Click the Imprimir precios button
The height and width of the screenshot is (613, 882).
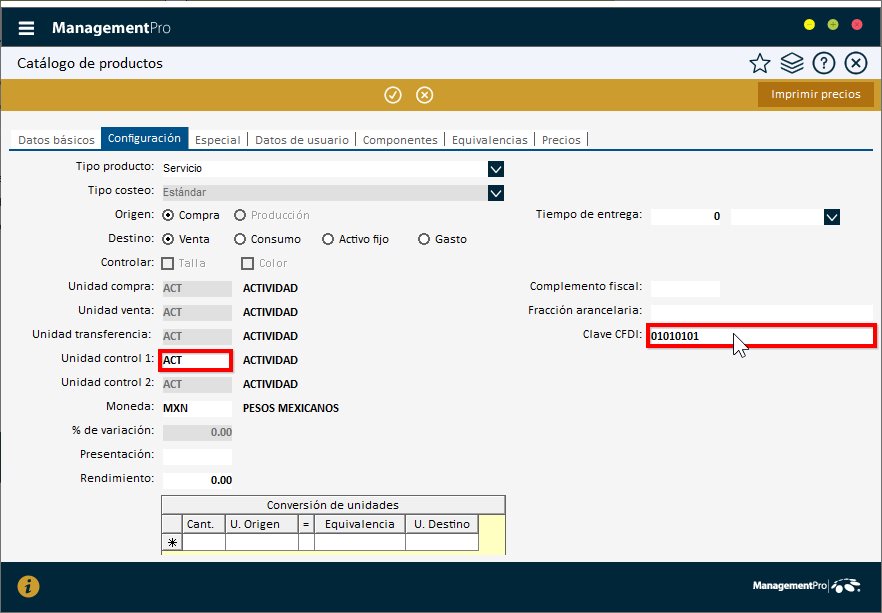(816, 94)
